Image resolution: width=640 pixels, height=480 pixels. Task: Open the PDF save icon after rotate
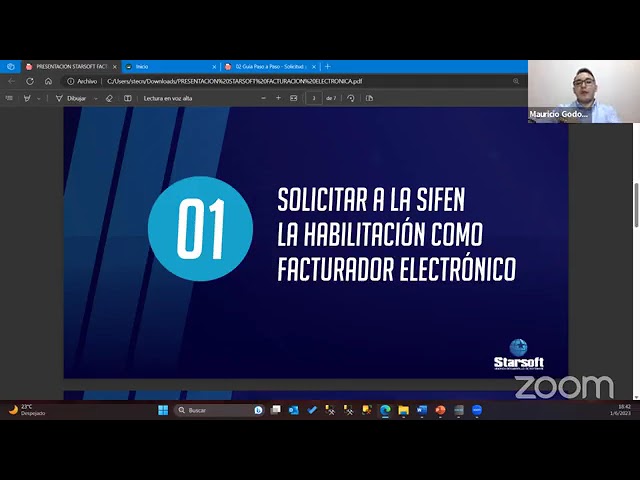(369, 98)
